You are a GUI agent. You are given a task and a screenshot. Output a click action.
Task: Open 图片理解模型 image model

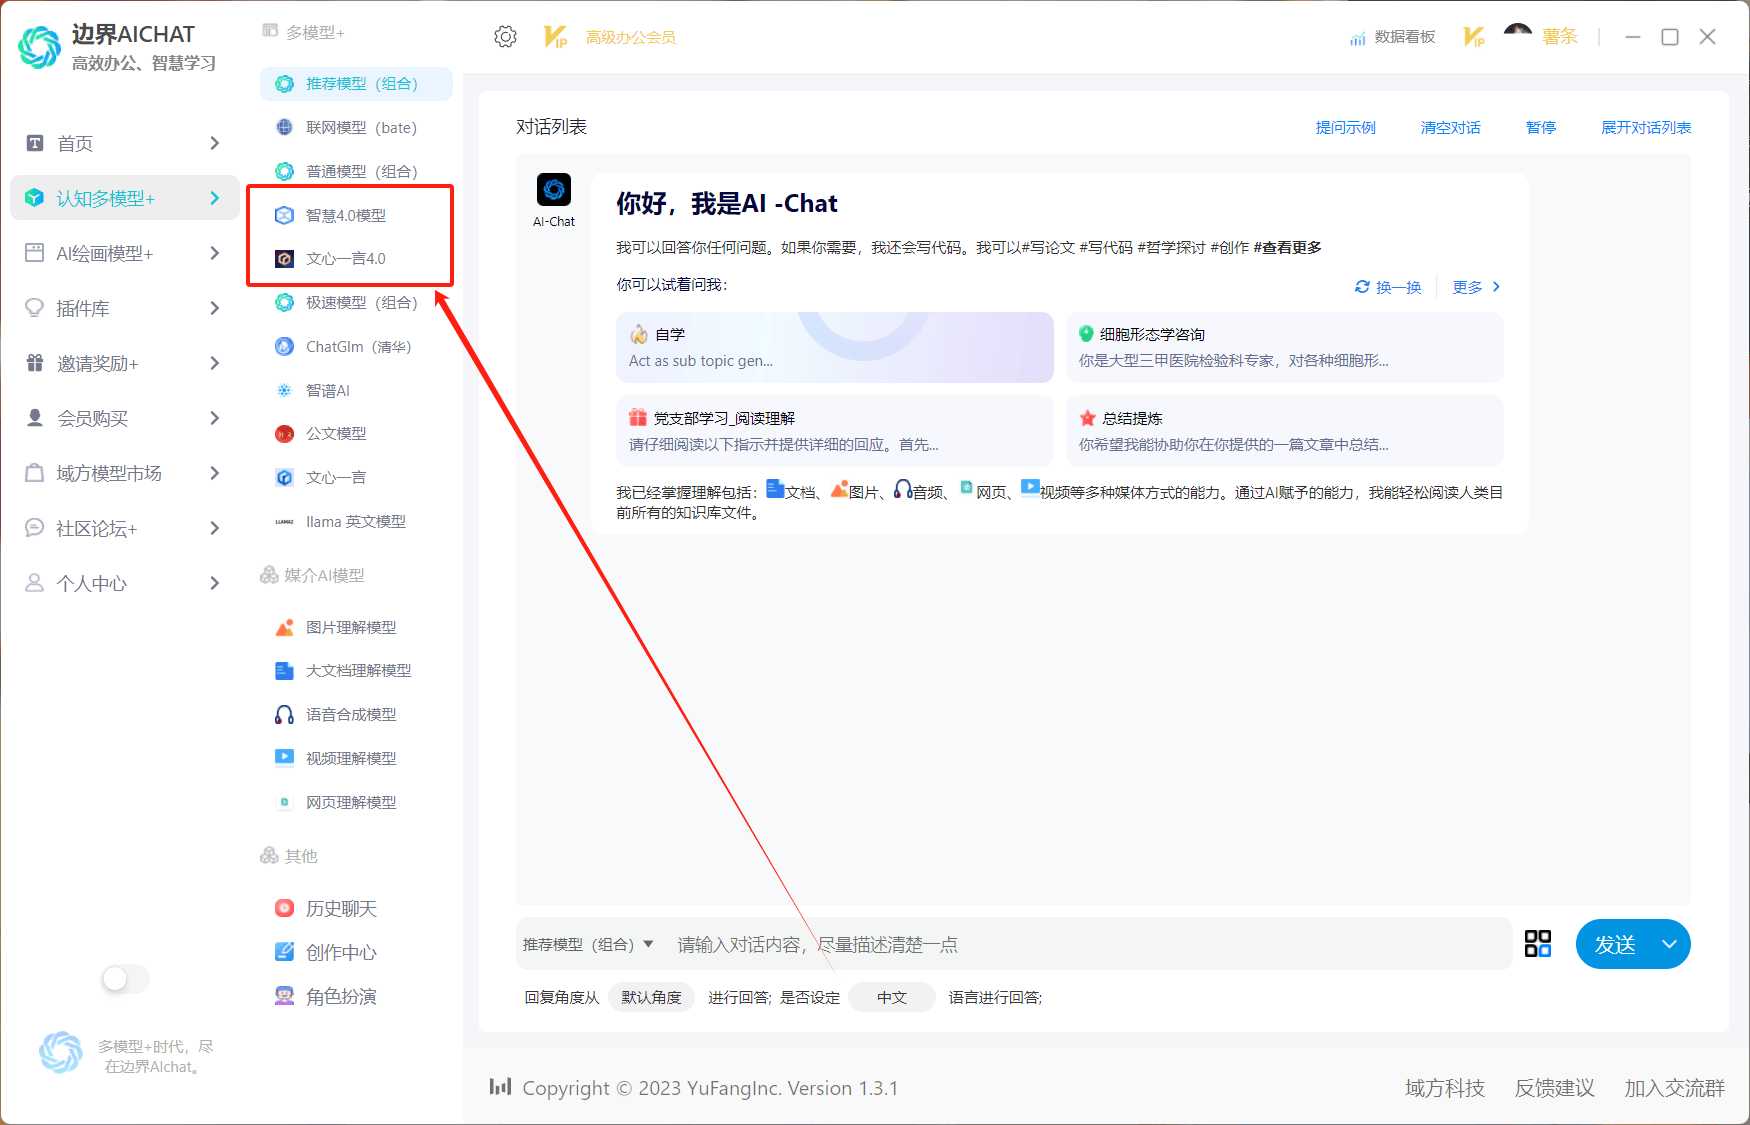click(350, 627)
